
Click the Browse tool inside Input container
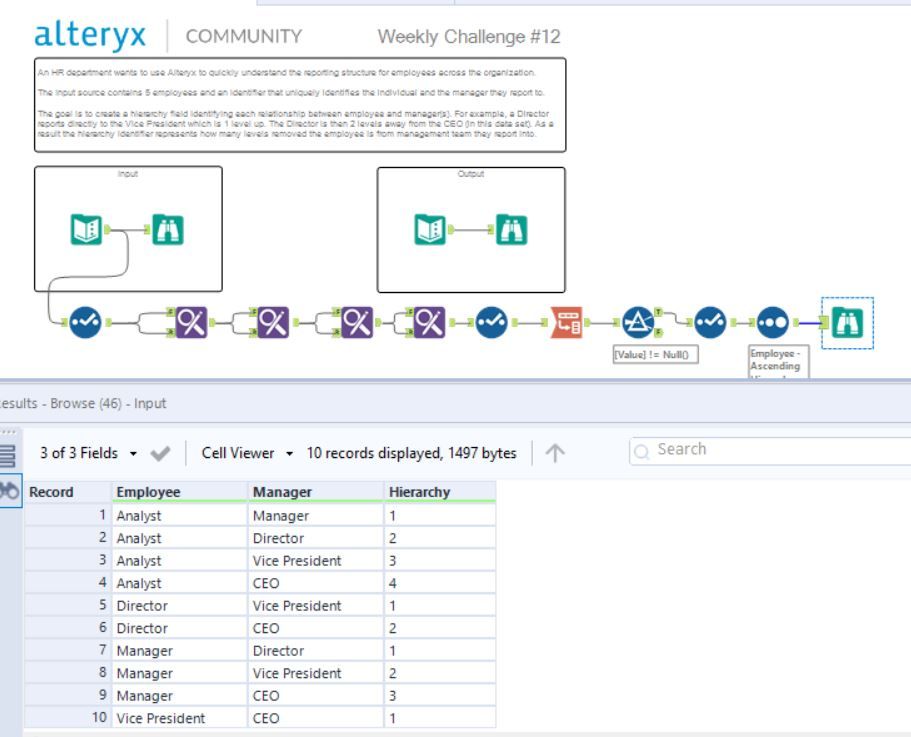pyautogui.click(x=168, y=229)
